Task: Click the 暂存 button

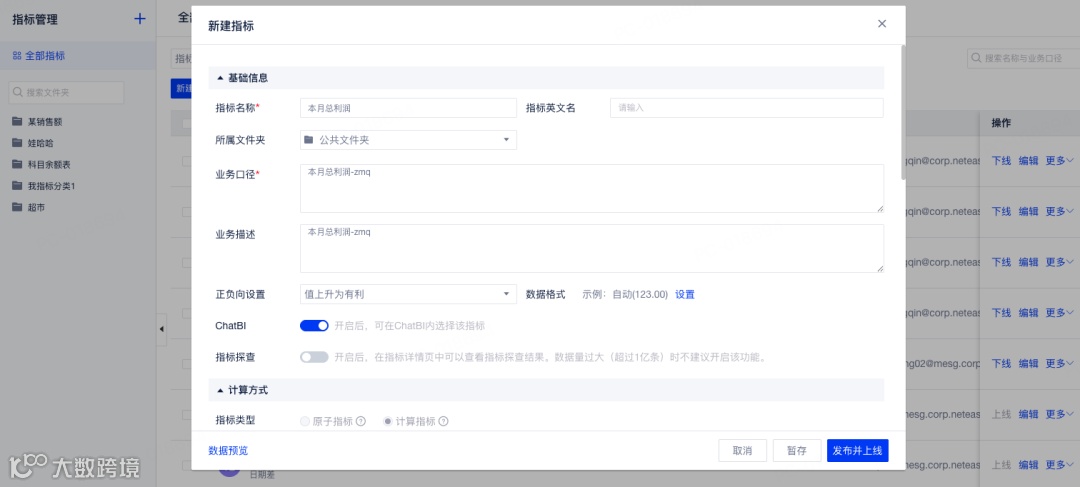Action: [x=797, y=450]
